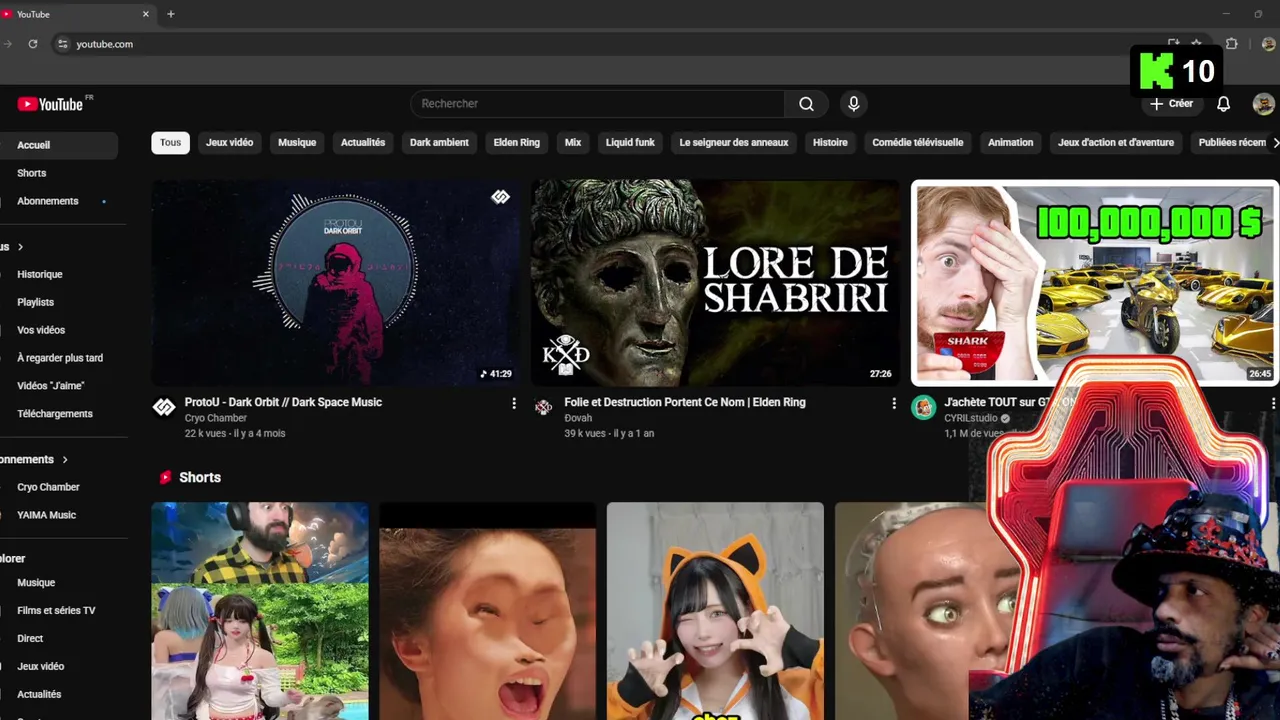Viewport: 1280px width, 720px height.
Task: Play the 100,000,000 $ video thumbnail
Action: [1095, 282]
